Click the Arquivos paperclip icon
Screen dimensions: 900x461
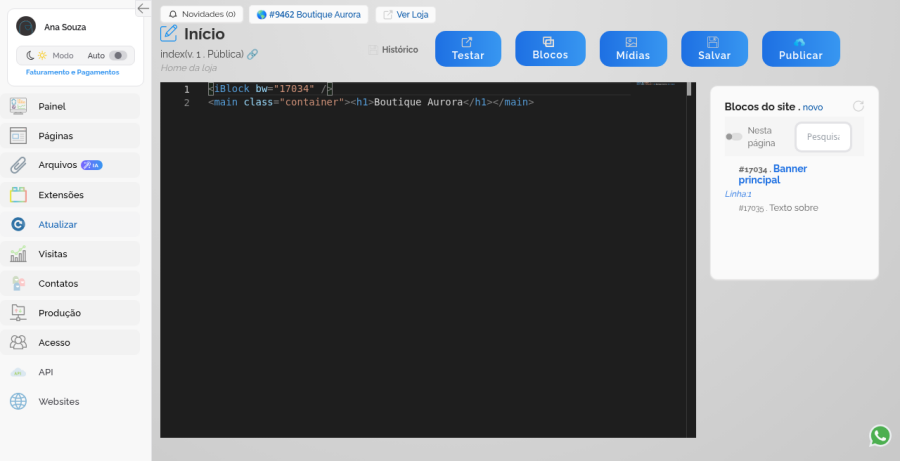click(18, 165)
